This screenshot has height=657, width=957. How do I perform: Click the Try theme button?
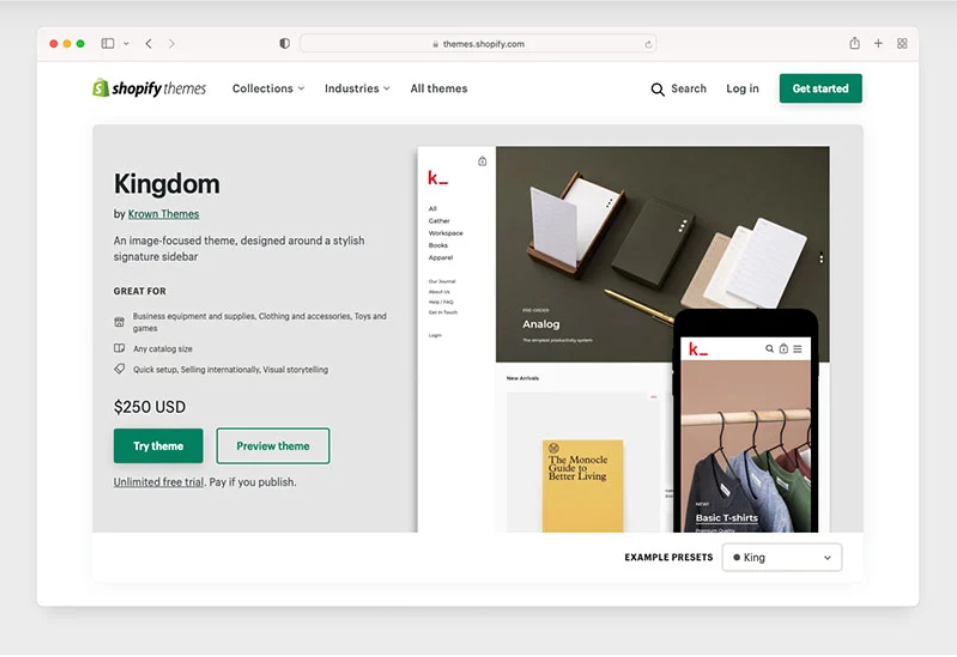pyautogui.click(x=158, y=446)
